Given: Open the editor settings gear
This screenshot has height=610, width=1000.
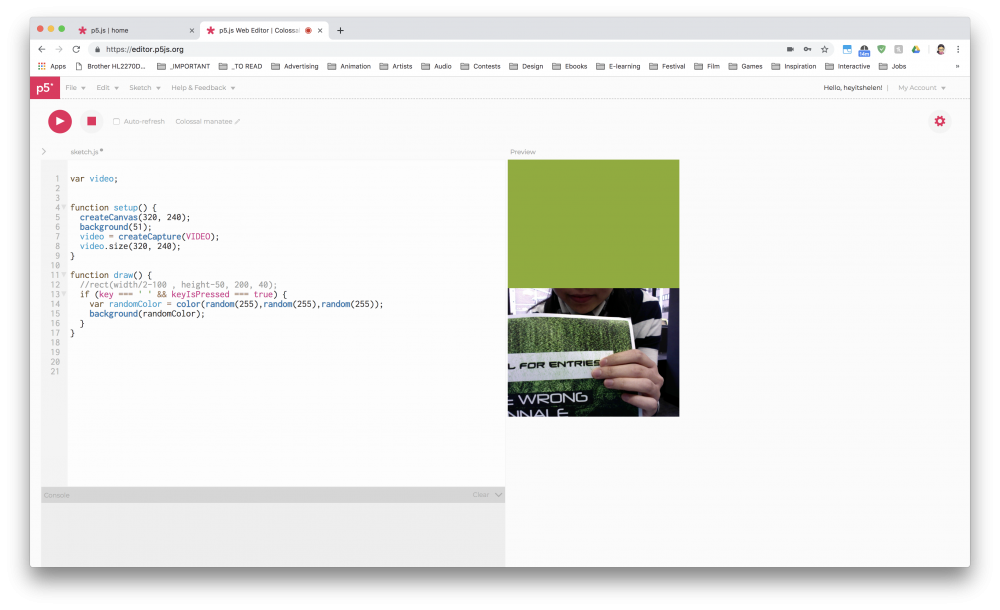Looking at the screenshot, I should [x=939, y=121].
